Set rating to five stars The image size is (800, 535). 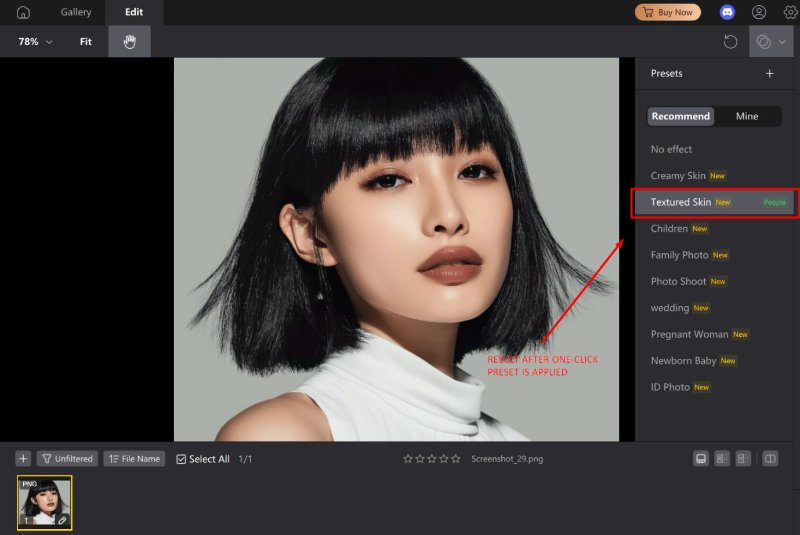click(456, 459)
